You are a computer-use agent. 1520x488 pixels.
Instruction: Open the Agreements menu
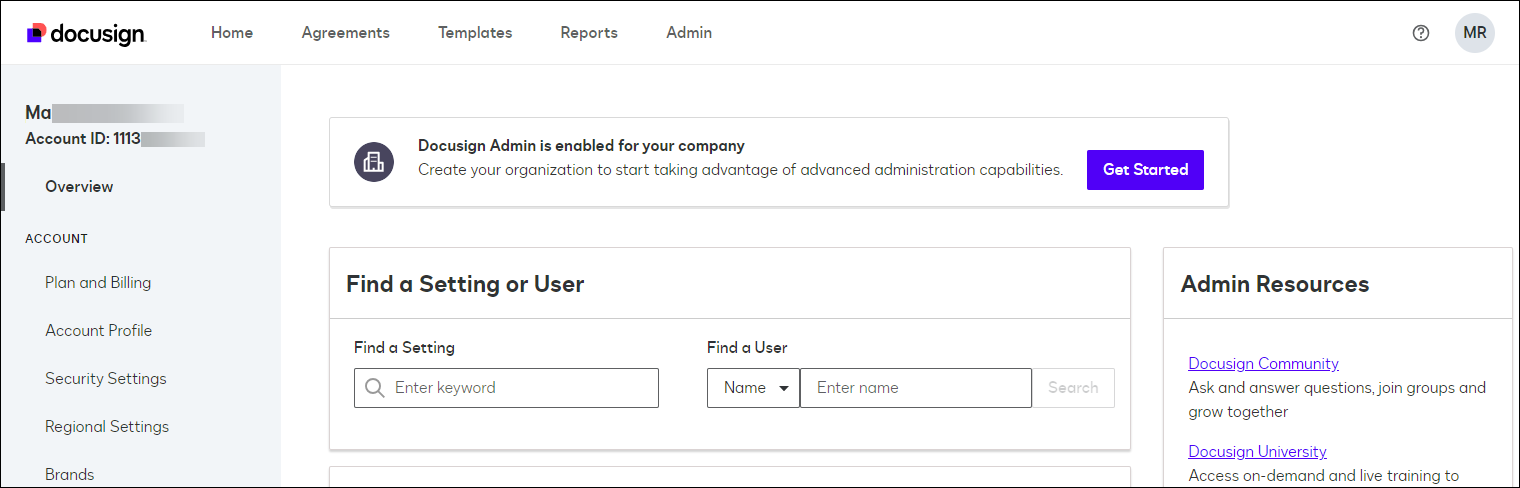pos(346,33)
